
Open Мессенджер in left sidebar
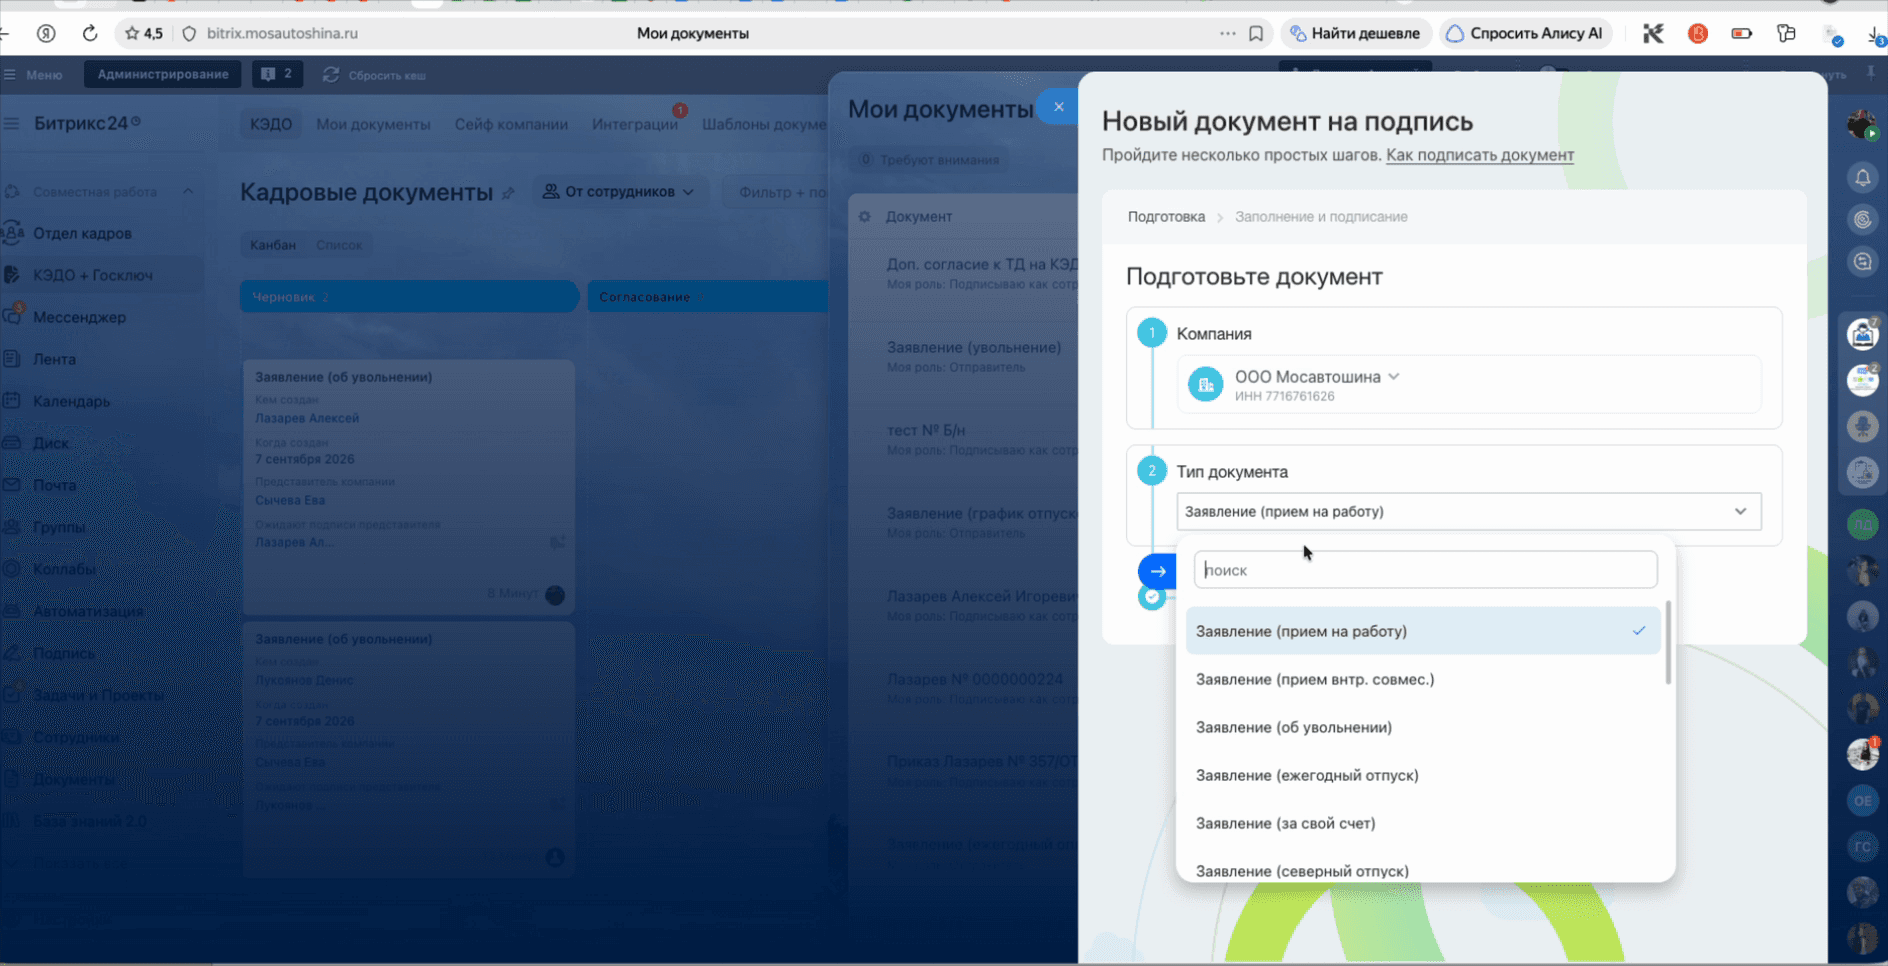pos(79,317)
